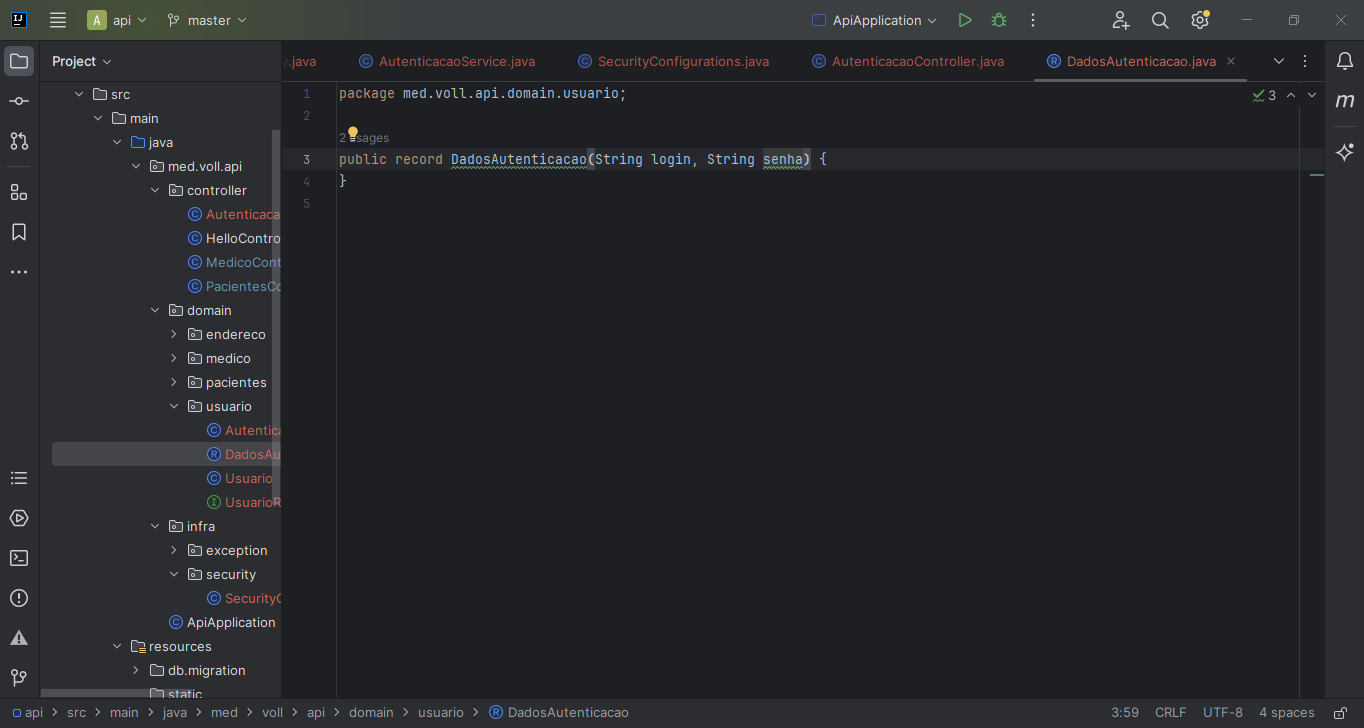Screen dimensions: 1364x728
Task: Expand the exception package
Action: click(x=174, y=550)
